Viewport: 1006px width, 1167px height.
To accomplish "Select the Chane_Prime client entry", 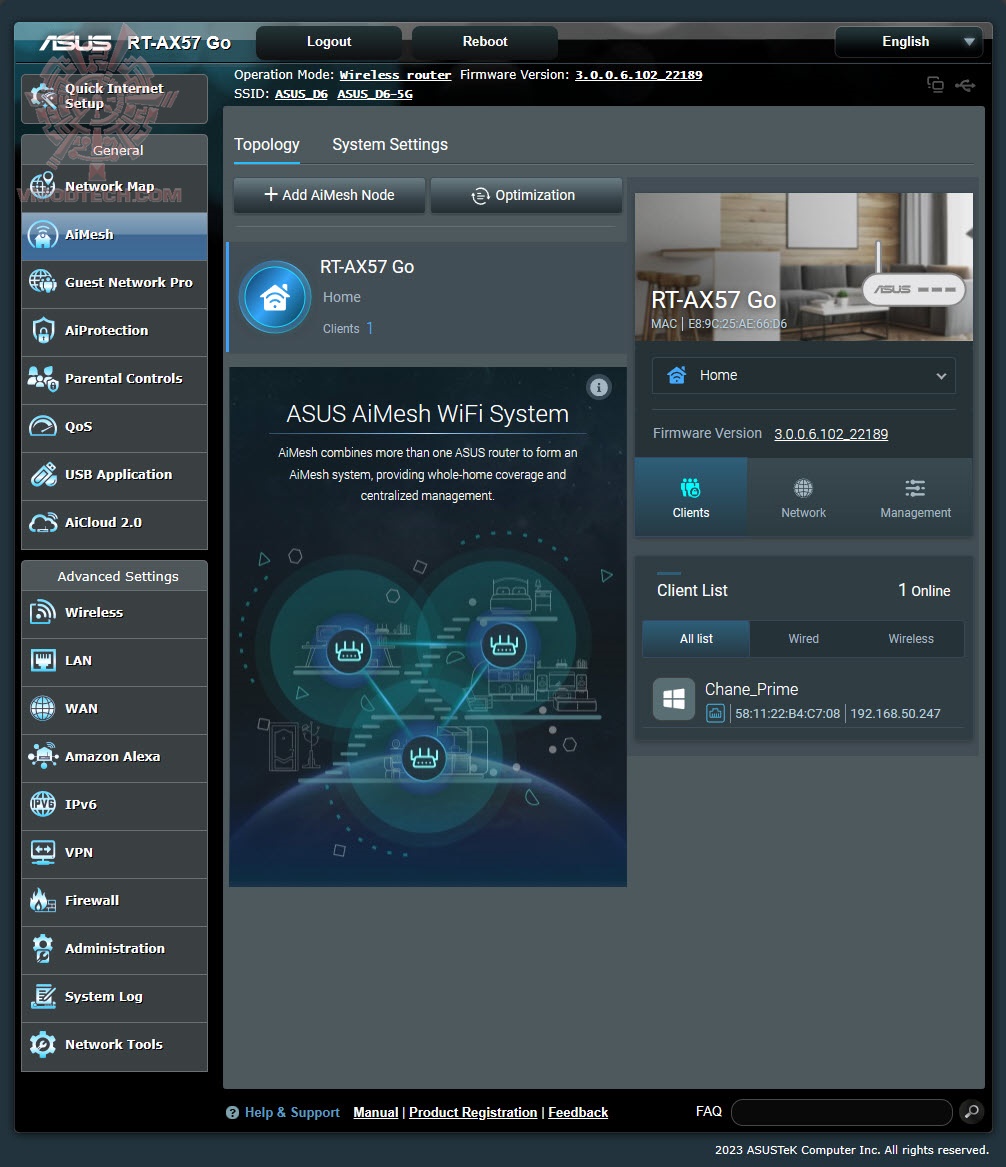I will (x=804, y=700).
